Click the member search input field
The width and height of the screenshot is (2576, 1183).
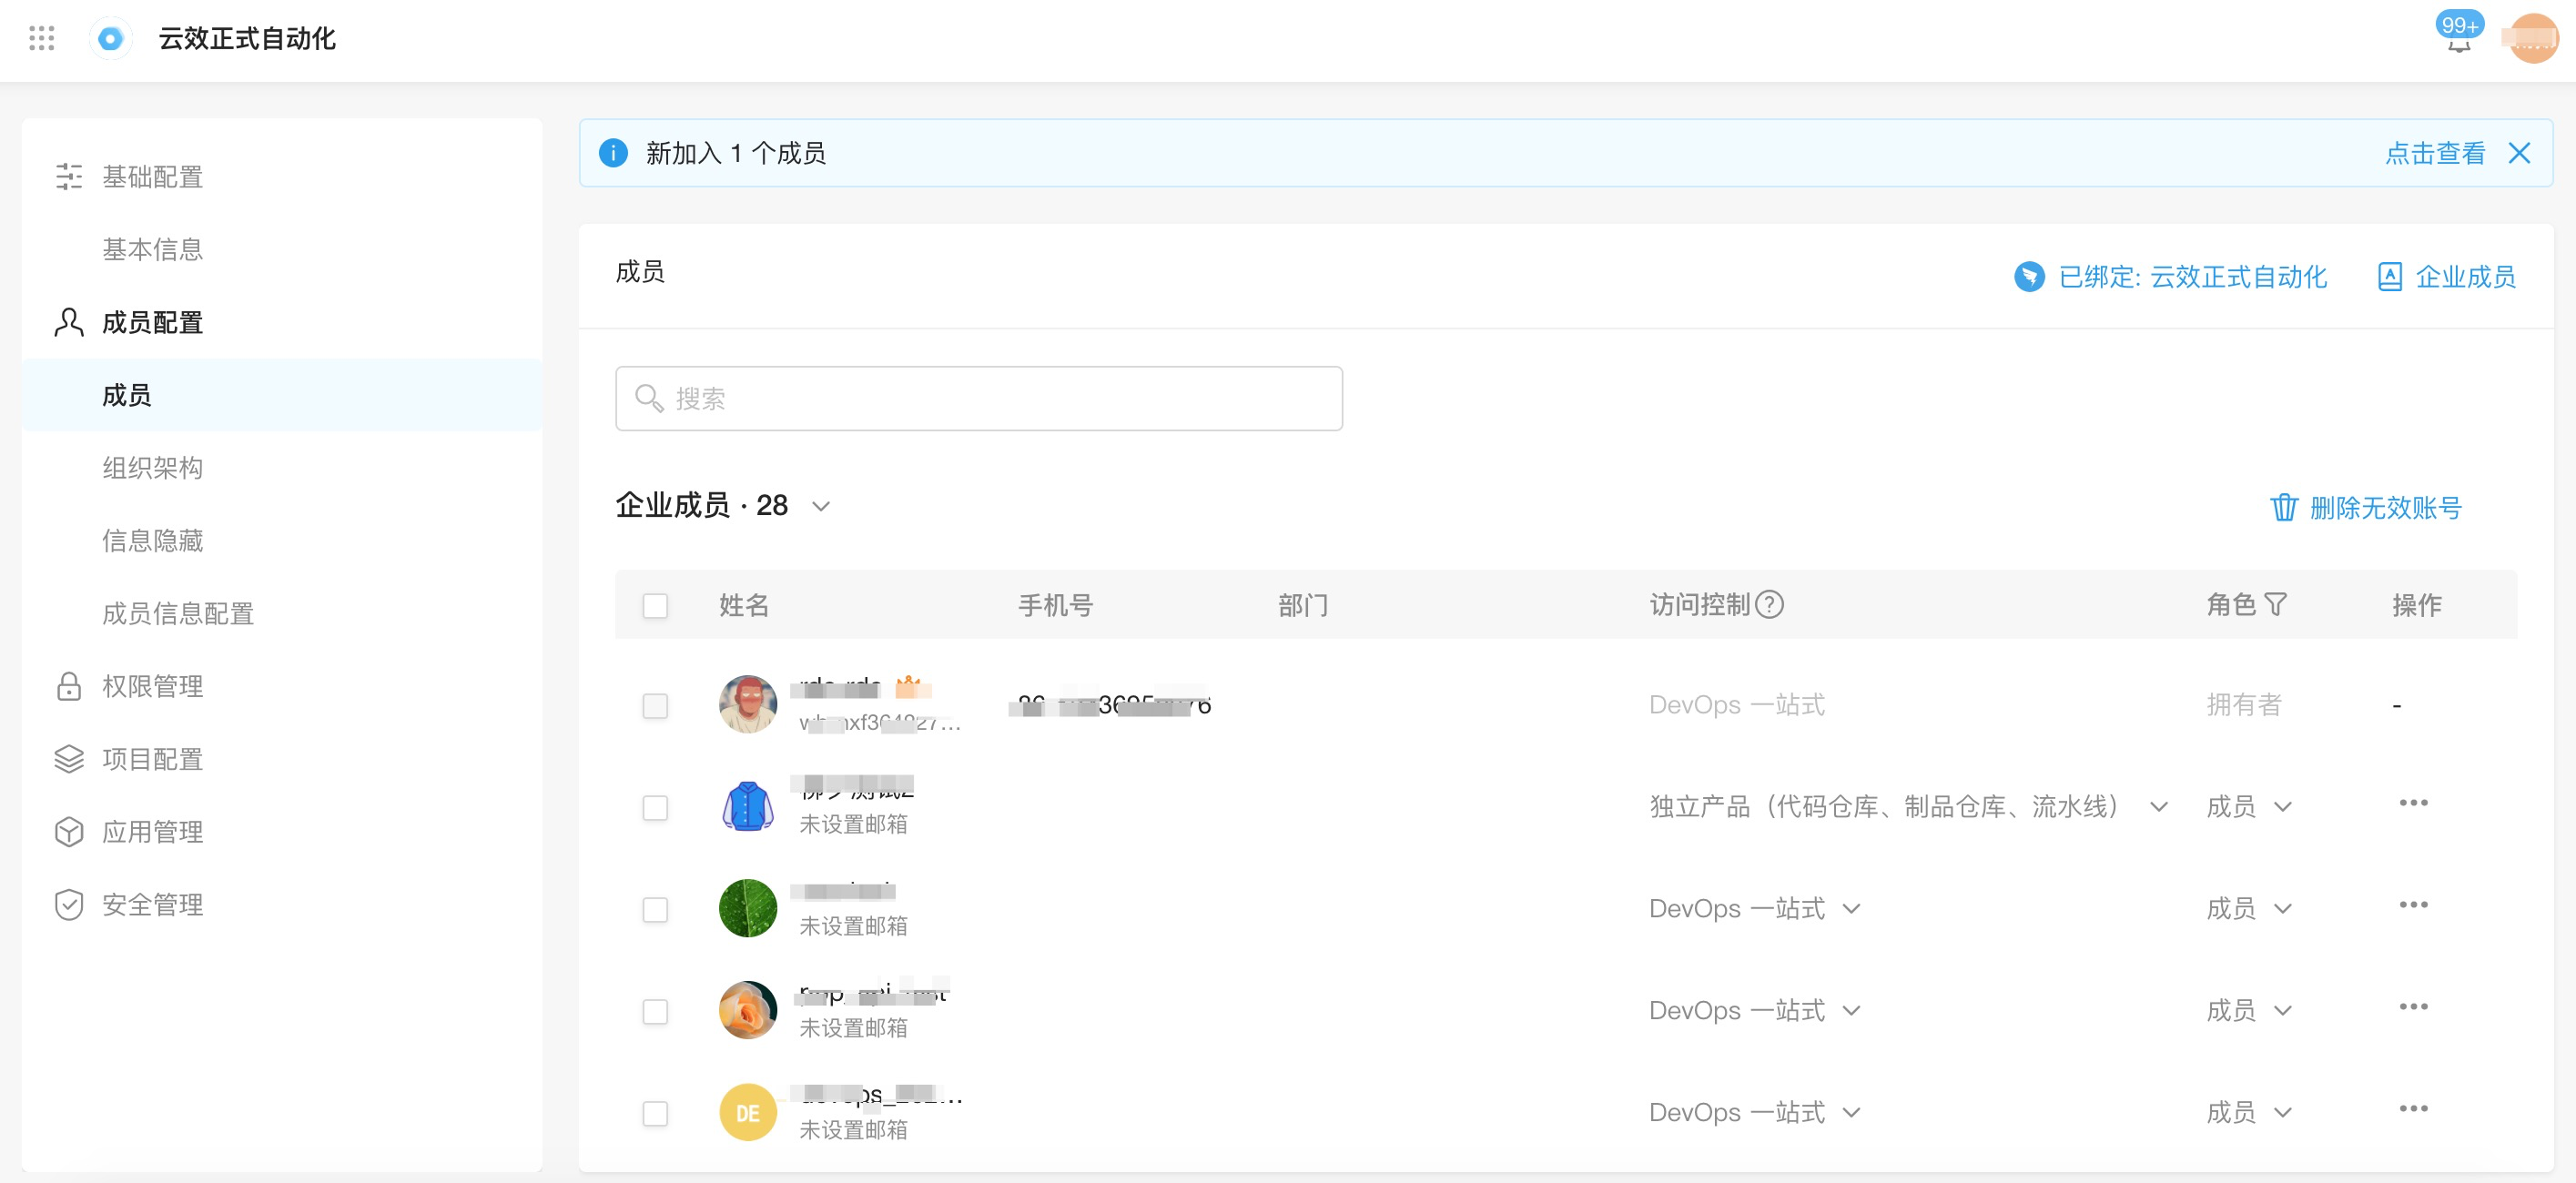pyautogui.click(x=978, y=398)
